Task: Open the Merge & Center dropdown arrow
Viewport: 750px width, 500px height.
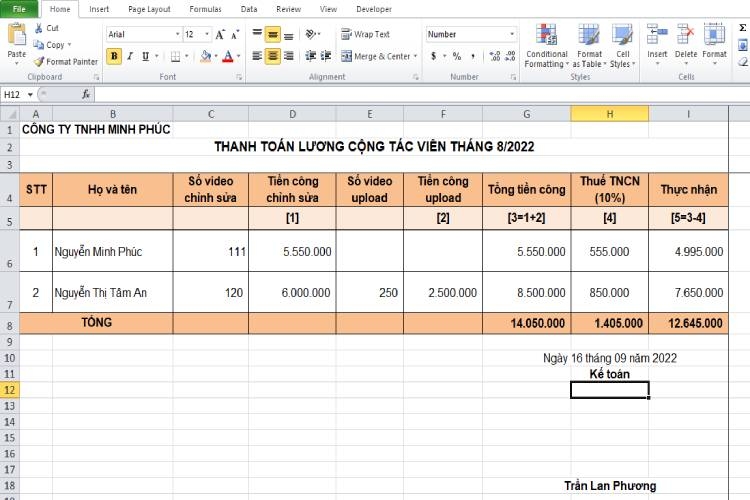Action: point(416,56)
